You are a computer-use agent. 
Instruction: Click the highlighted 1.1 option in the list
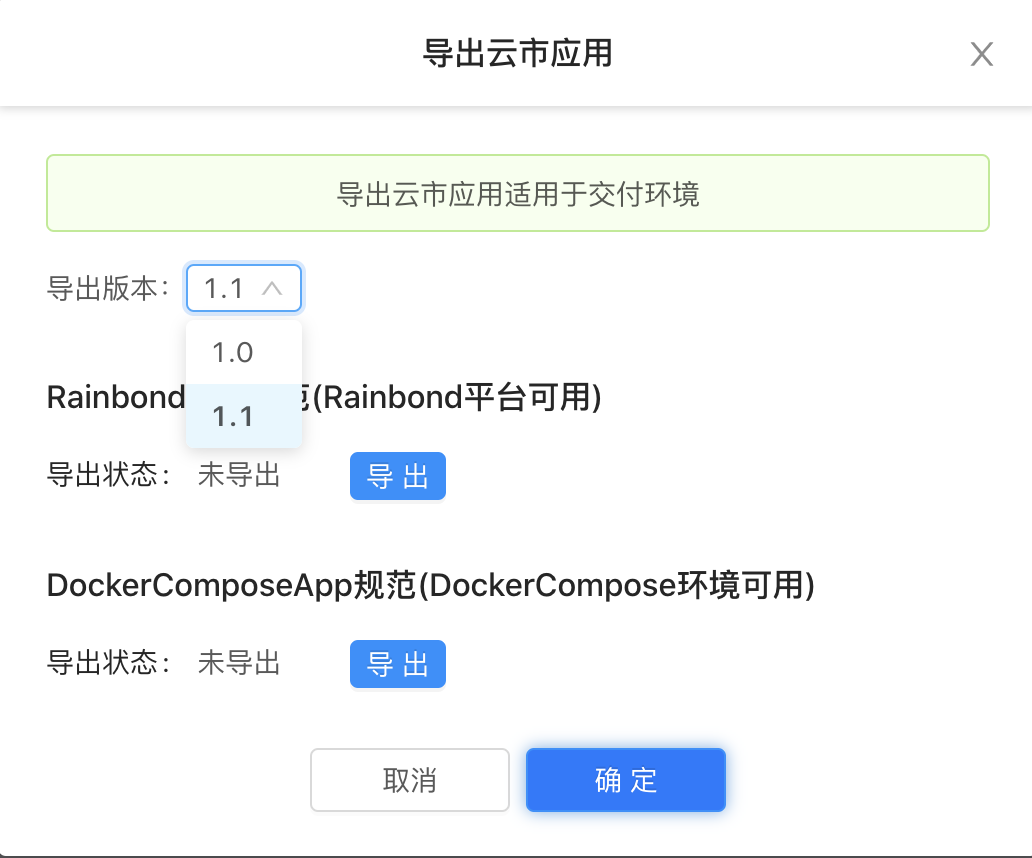pos(243,416)
